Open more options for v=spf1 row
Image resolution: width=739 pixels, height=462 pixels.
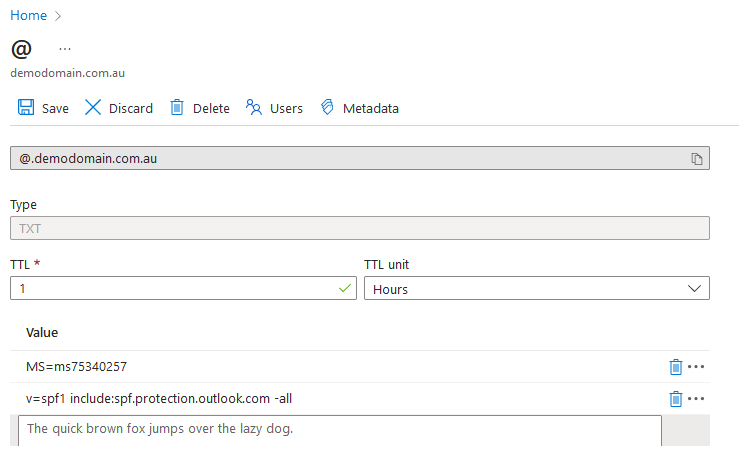coord(697,399)
